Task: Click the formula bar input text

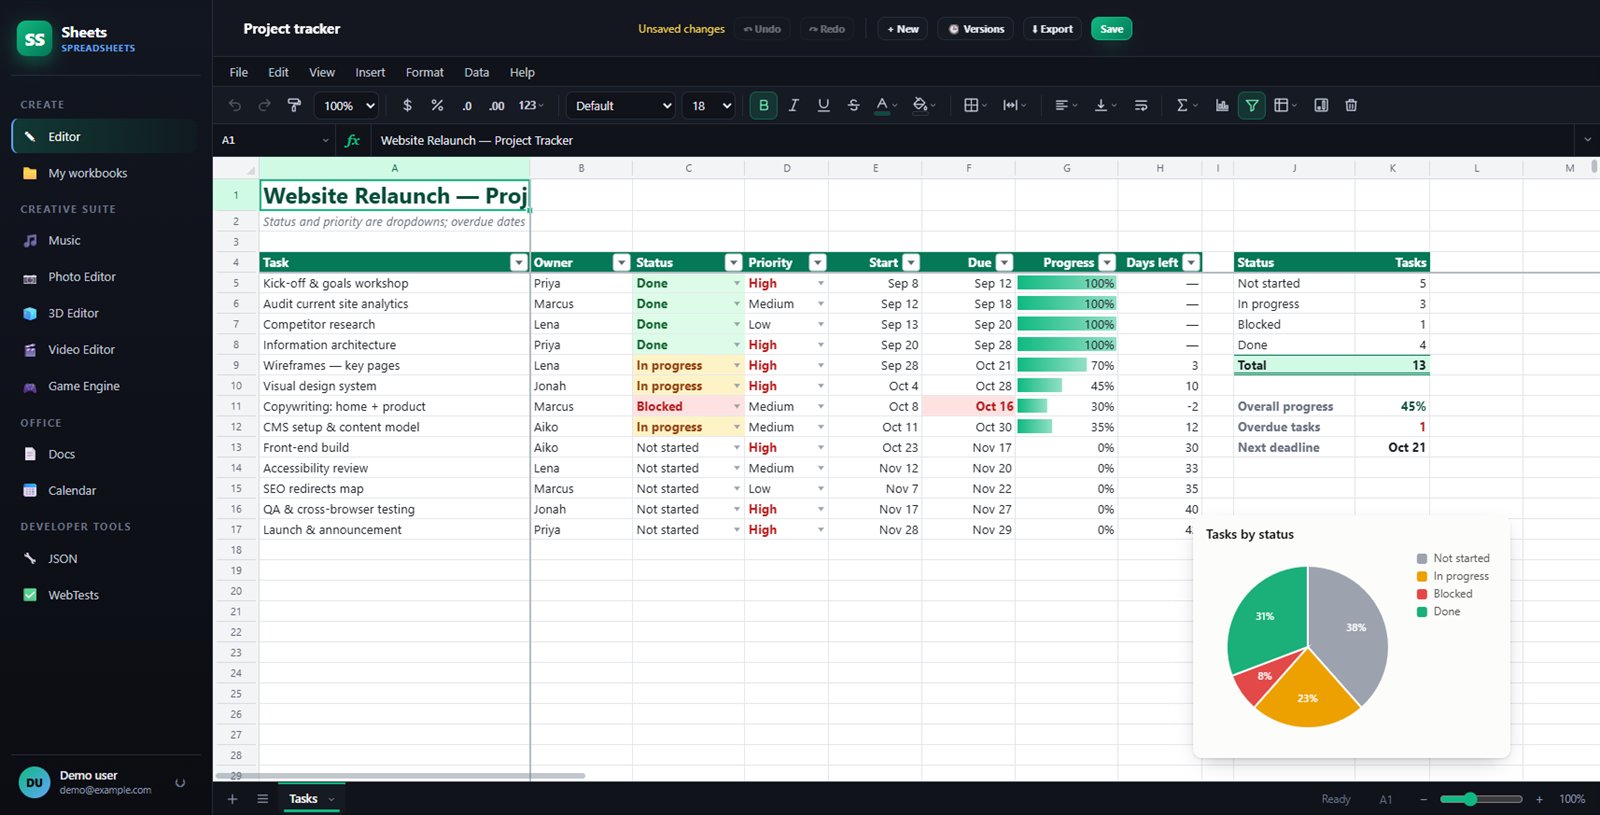Action: tap(476, 140)
